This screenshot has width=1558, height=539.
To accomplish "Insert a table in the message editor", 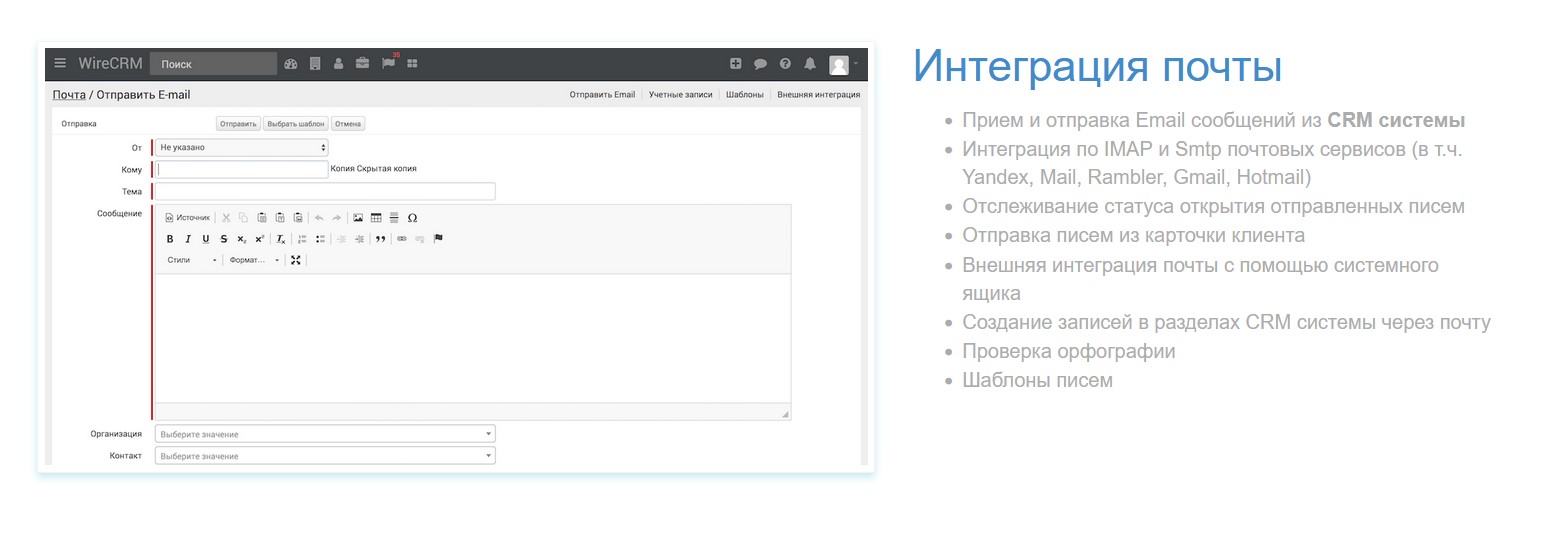I will pos(376,217).
